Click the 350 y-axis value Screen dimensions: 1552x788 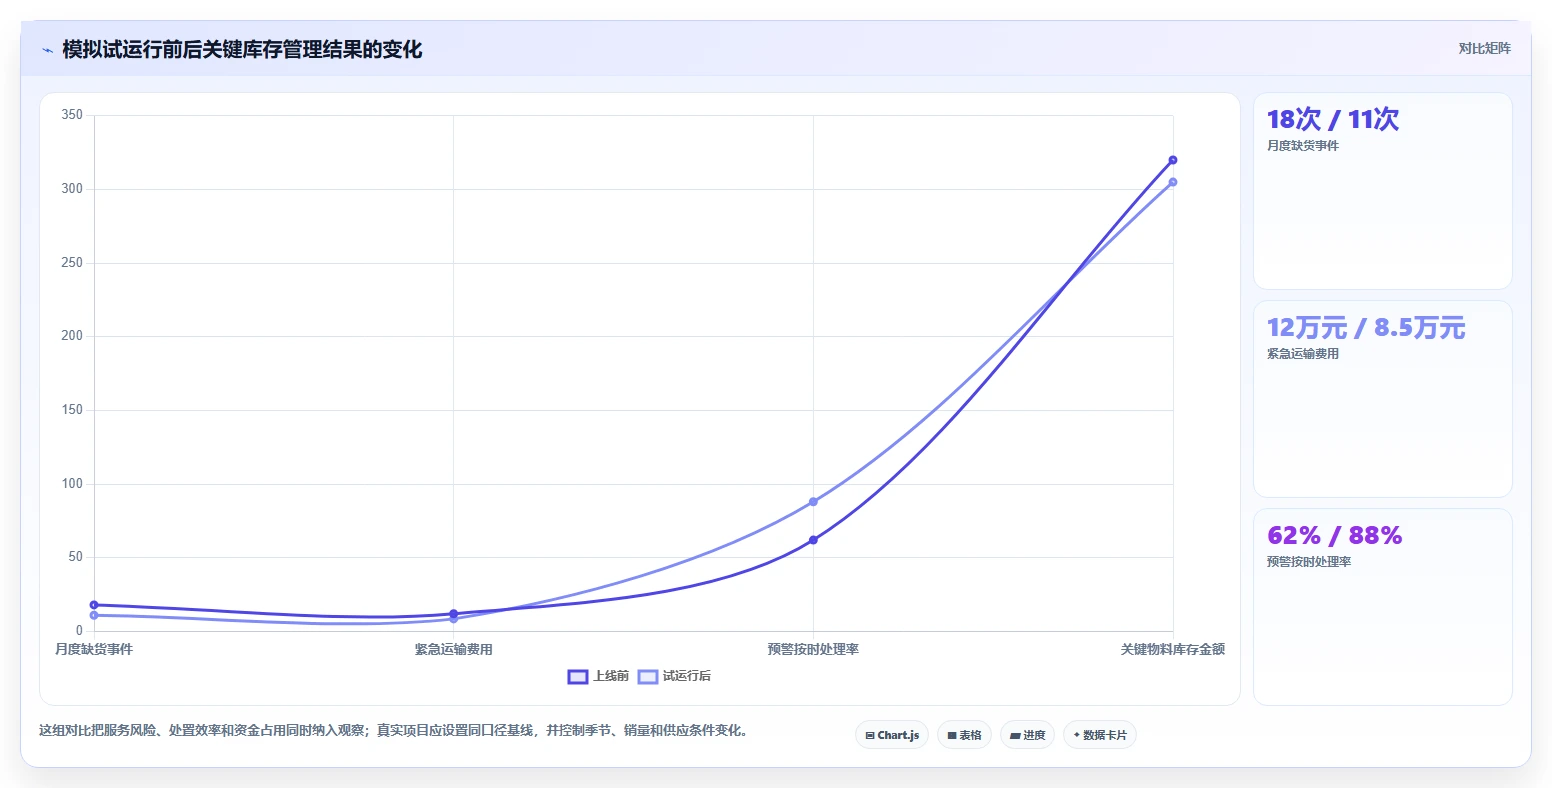(x=72, y=115)
